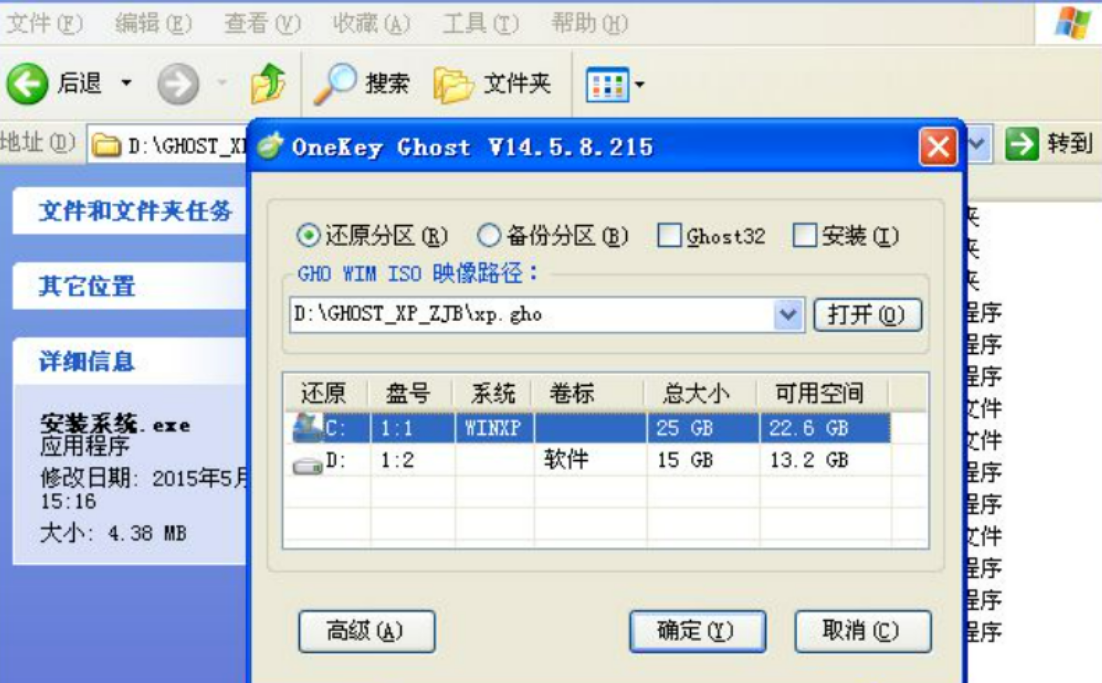
Task: Click the 大小: 4.38 MB text
Action: (113, 533)
